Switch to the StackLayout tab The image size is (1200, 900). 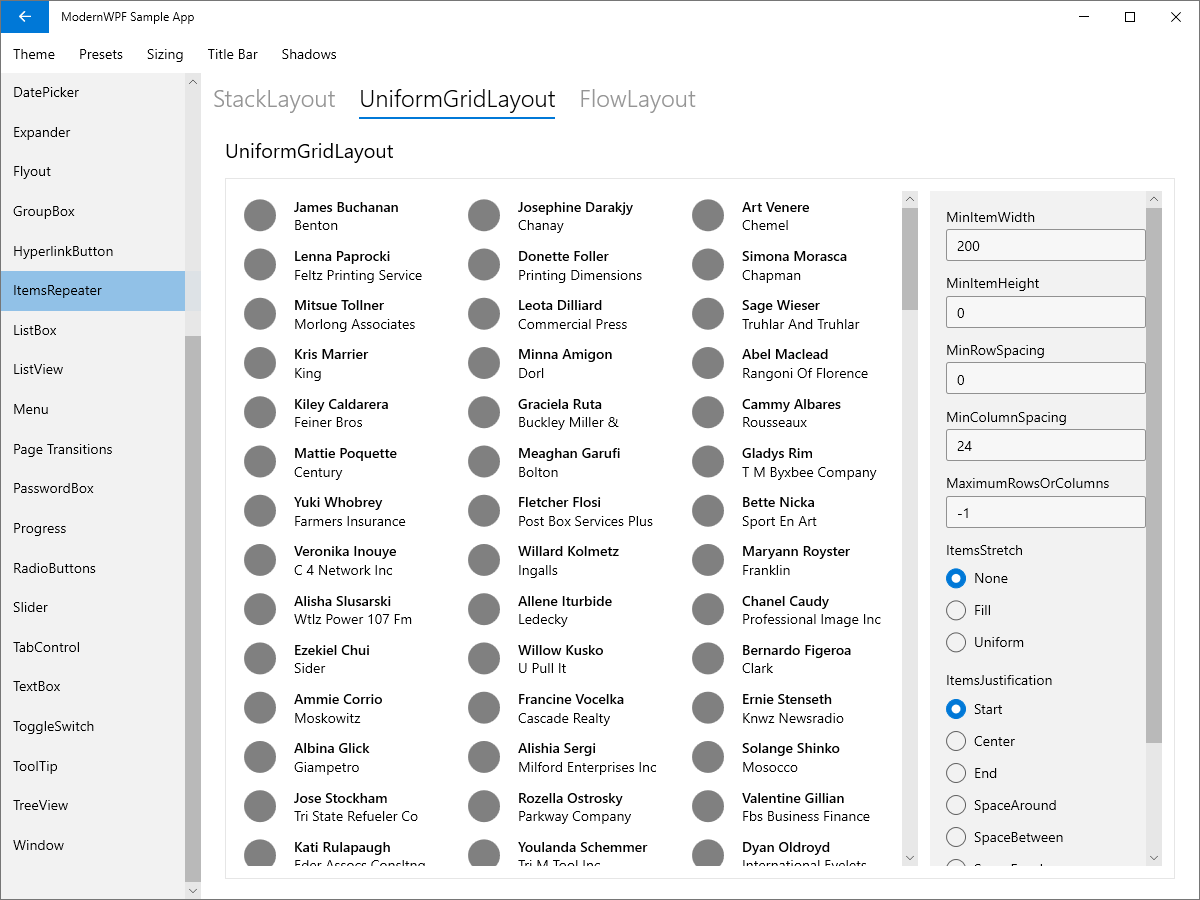pos(274,99)
